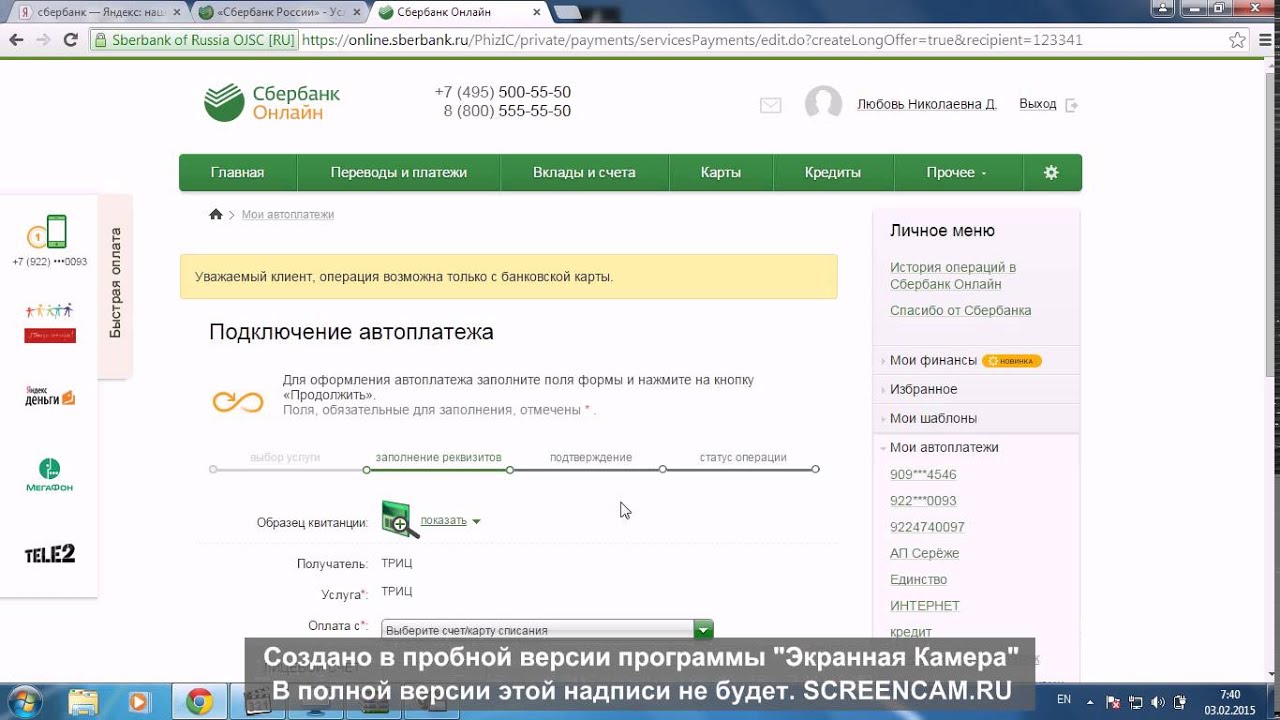Click the Выход logout link
This screenshot has height=720, width=1280.
pos(1038,104)
